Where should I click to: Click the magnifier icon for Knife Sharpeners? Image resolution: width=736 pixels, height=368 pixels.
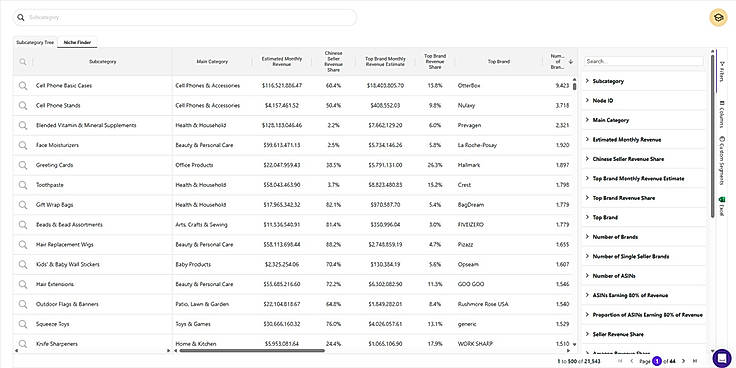coord(23,344)
